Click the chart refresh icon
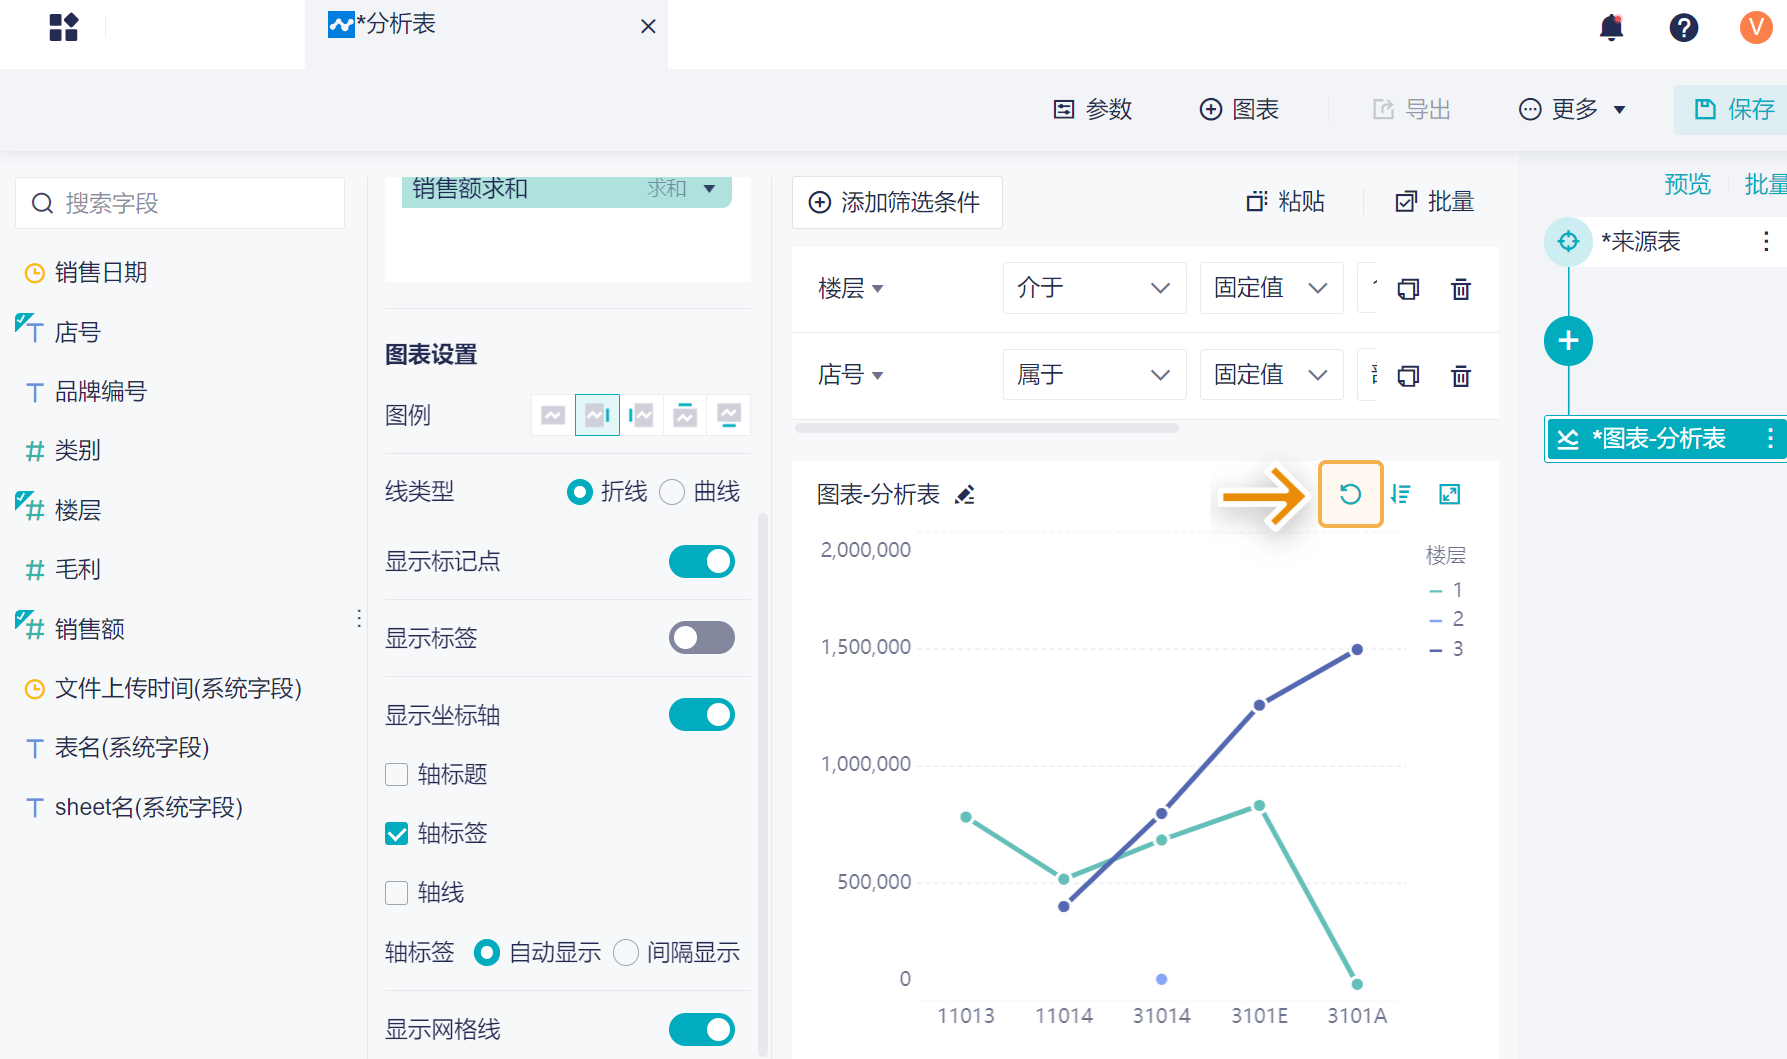This screenshot has width=1787, height=1059. pyautogui.click(x=1350, y=494)
